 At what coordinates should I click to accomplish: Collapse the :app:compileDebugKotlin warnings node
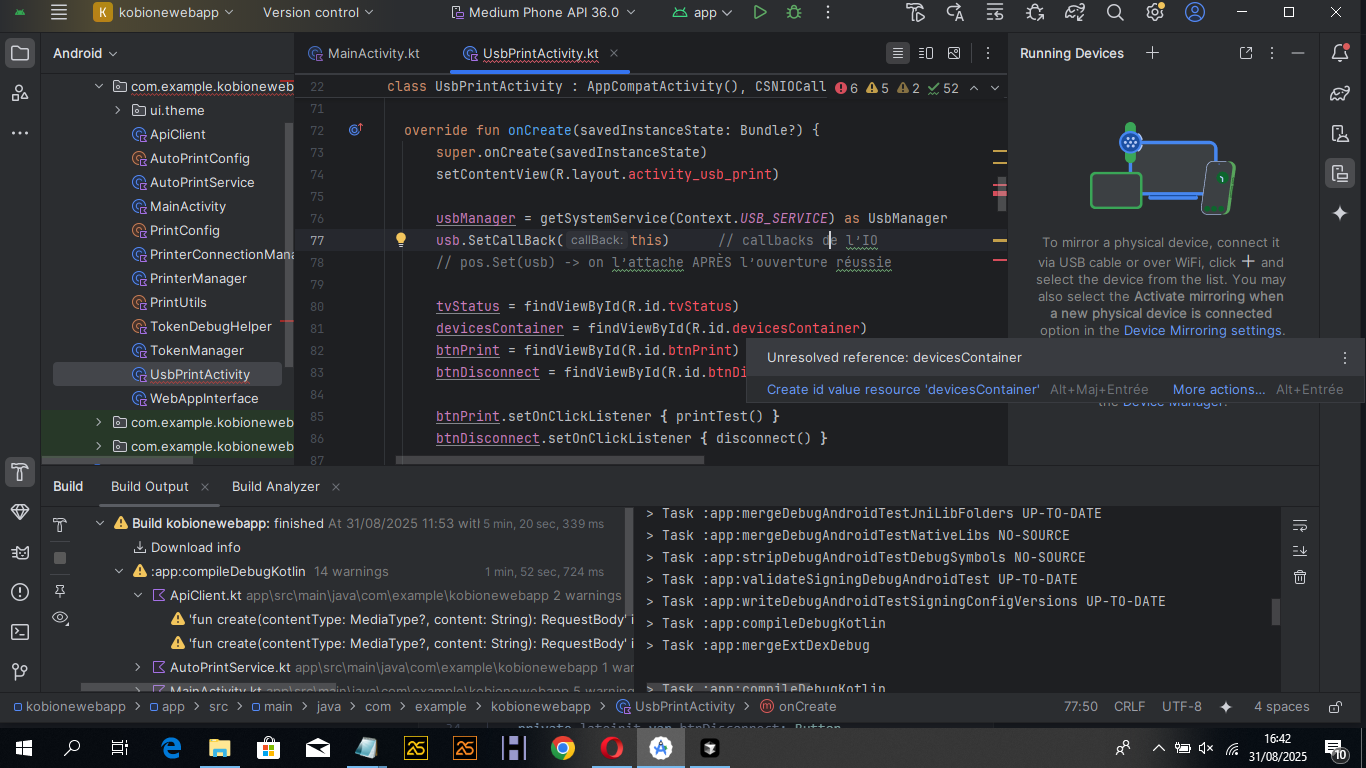[119, 572]
